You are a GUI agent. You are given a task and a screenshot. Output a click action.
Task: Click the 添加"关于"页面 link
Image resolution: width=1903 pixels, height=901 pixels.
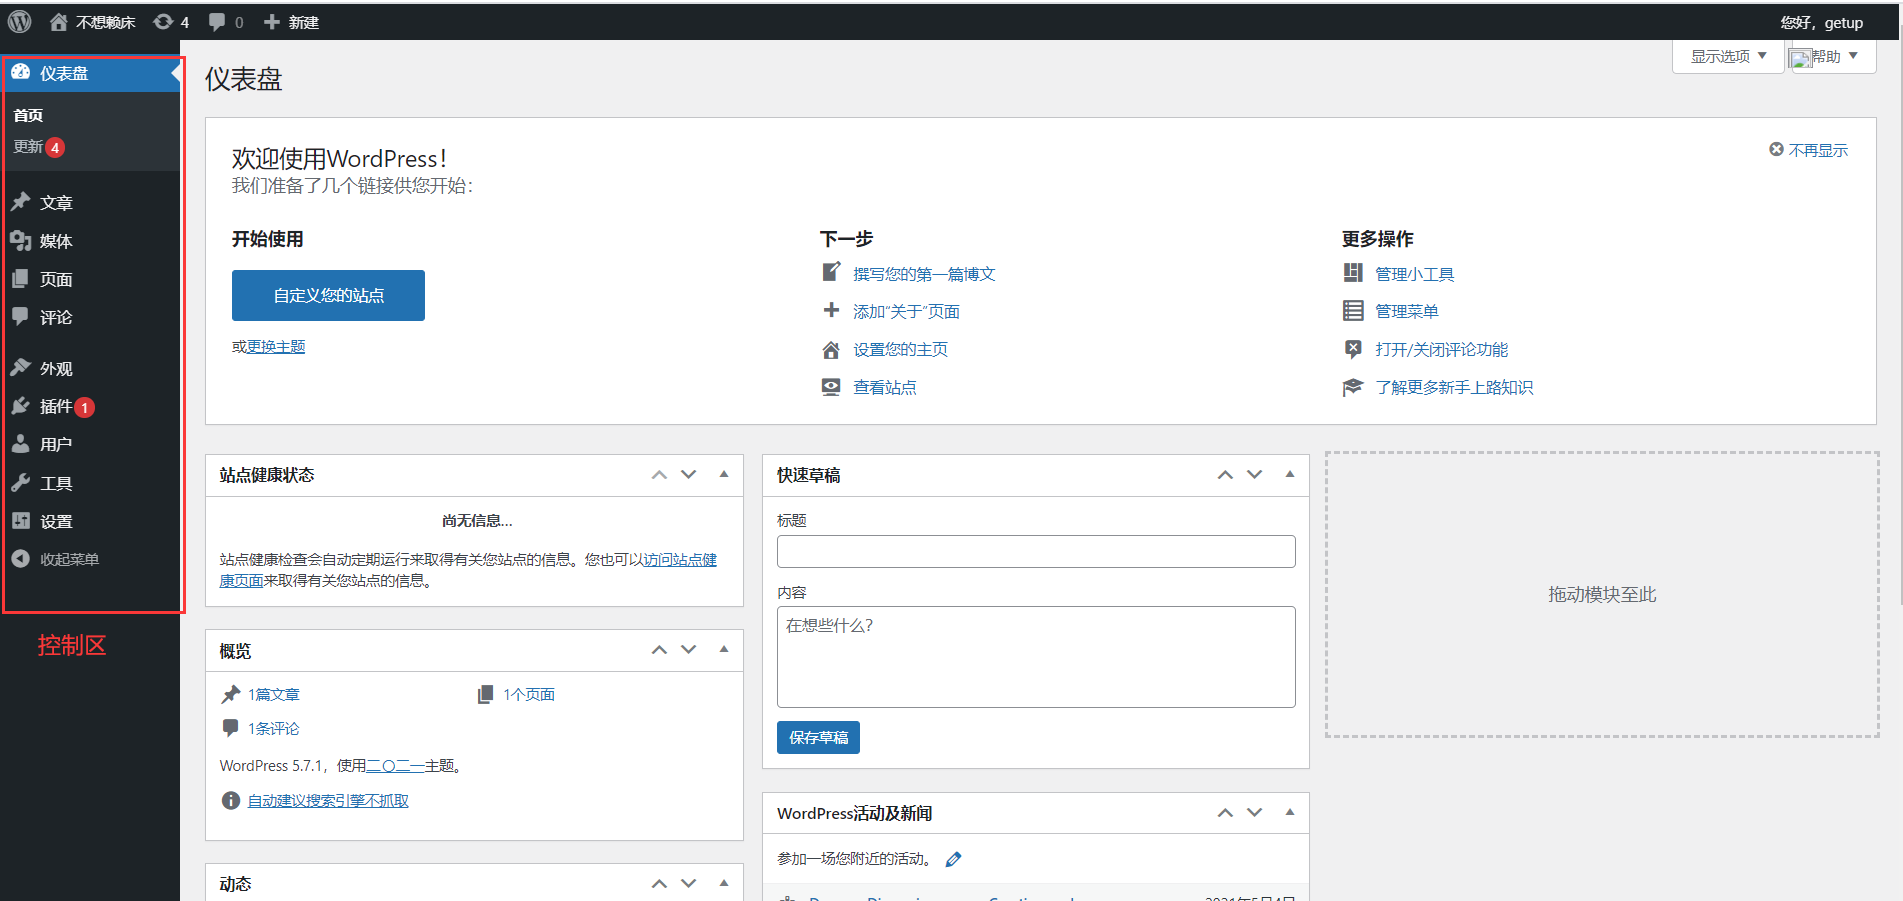(x=906, y=312)
